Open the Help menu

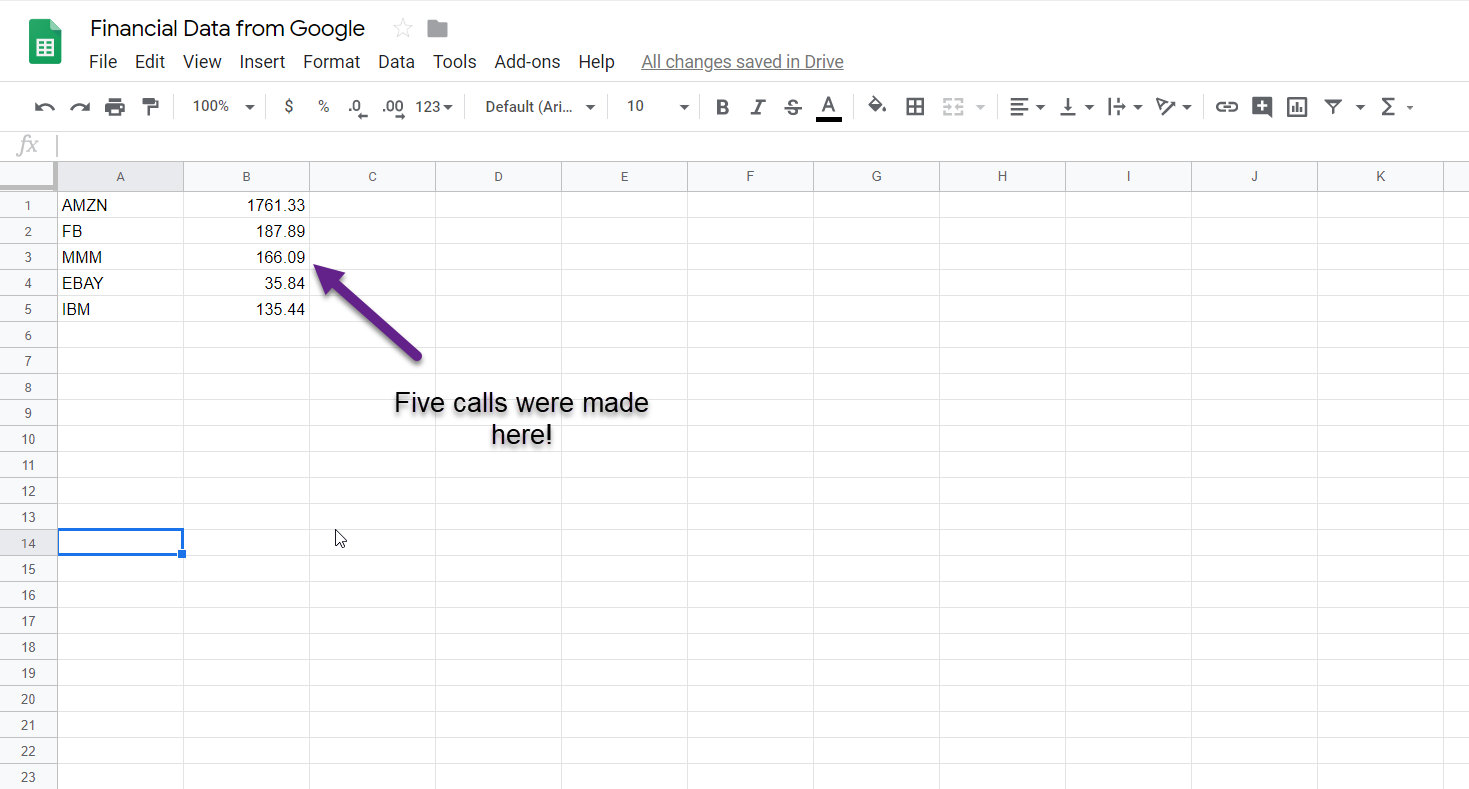[596, 62]
